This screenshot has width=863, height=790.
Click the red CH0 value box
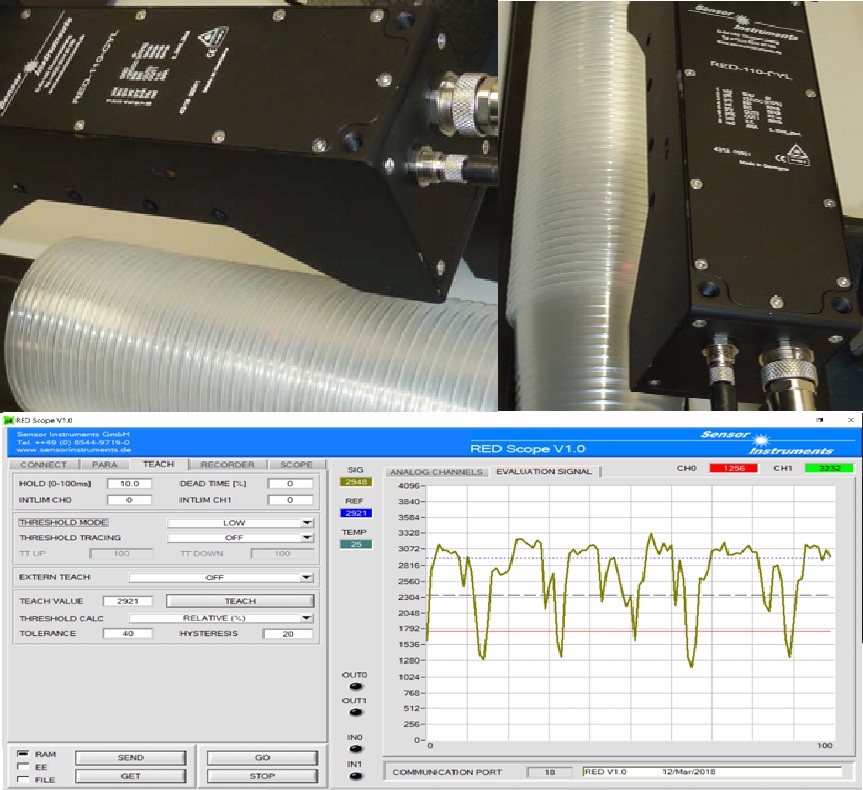(734, 468)
